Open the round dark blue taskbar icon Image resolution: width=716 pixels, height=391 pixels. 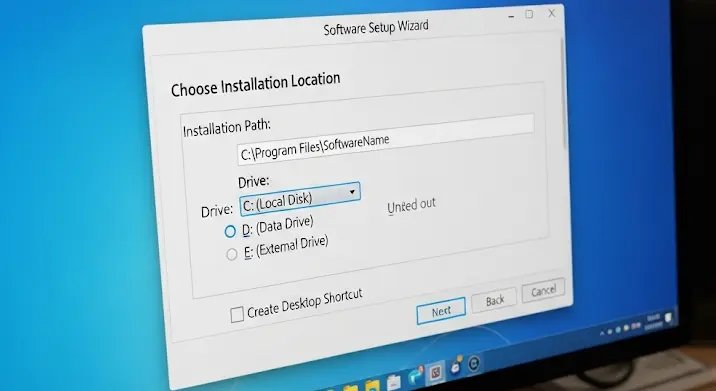tap(474, 364)
